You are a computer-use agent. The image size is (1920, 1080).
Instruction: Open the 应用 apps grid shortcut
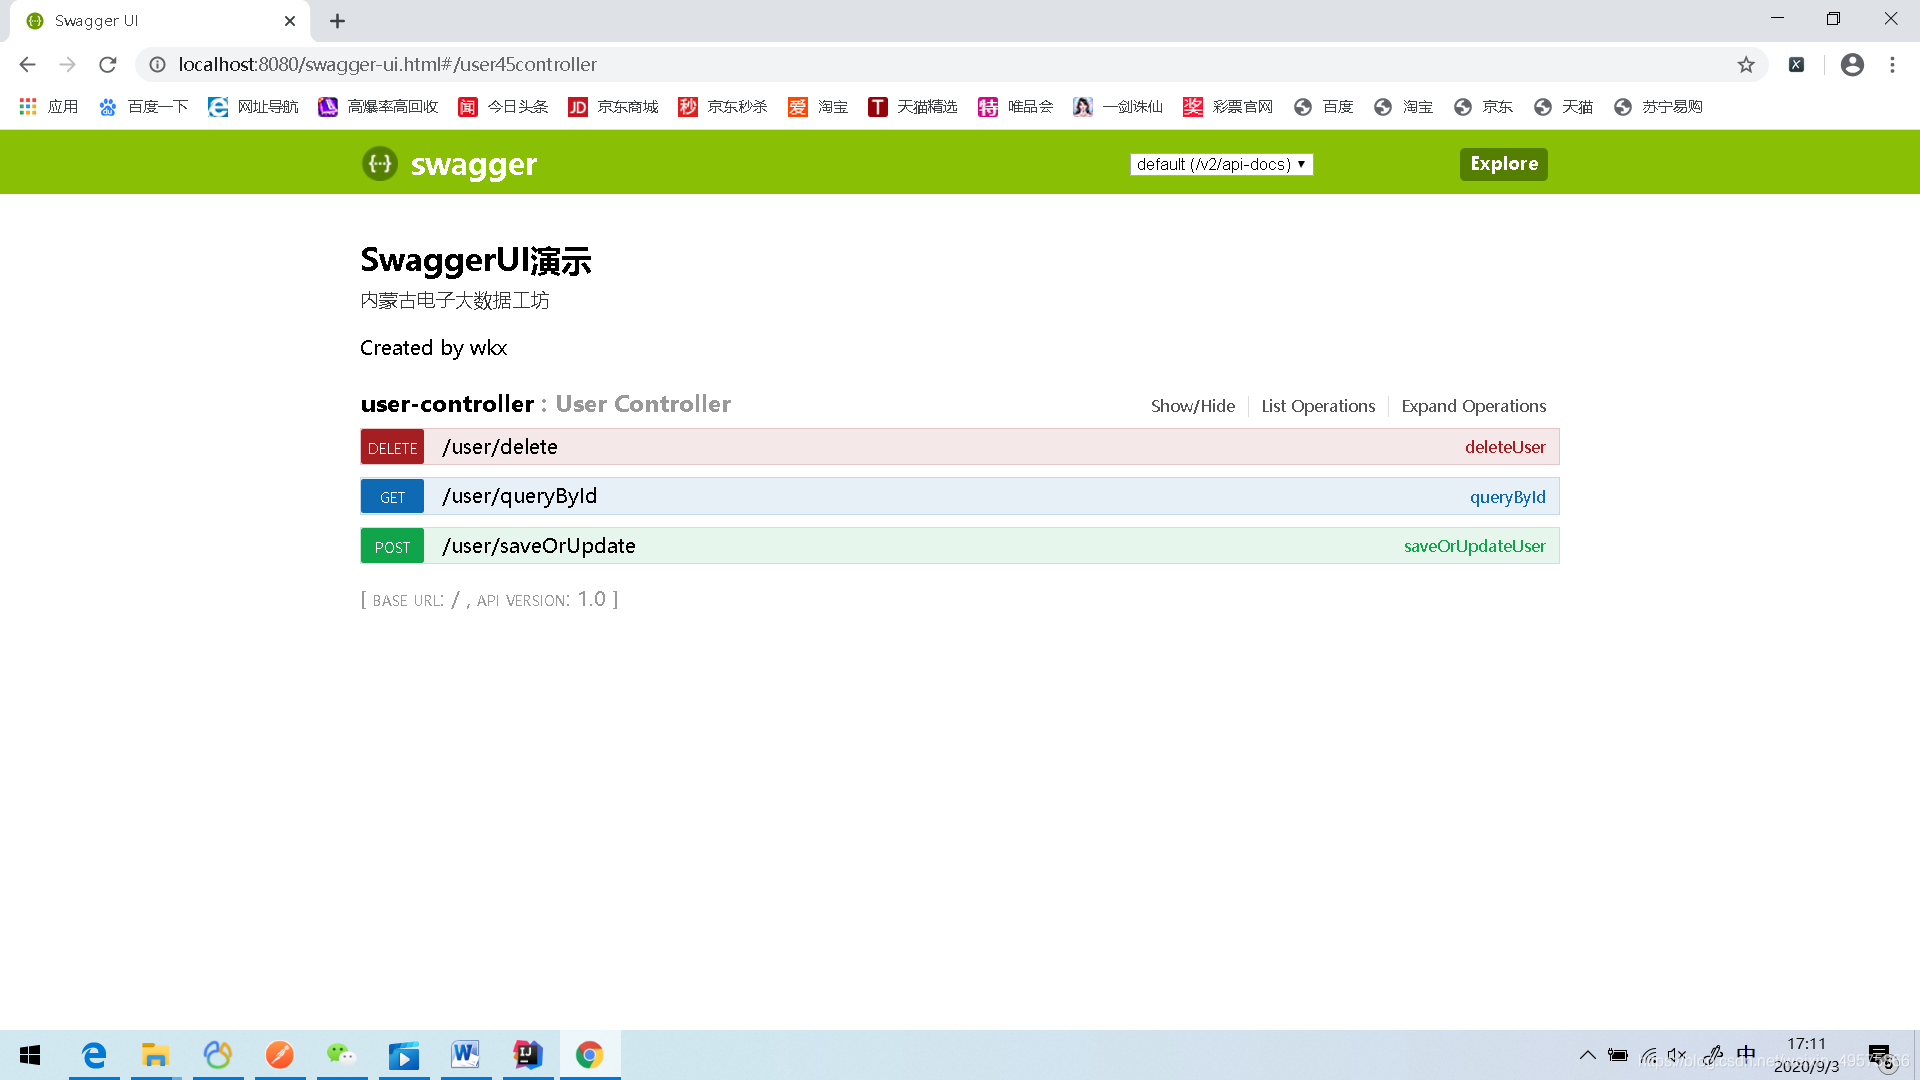48,107
